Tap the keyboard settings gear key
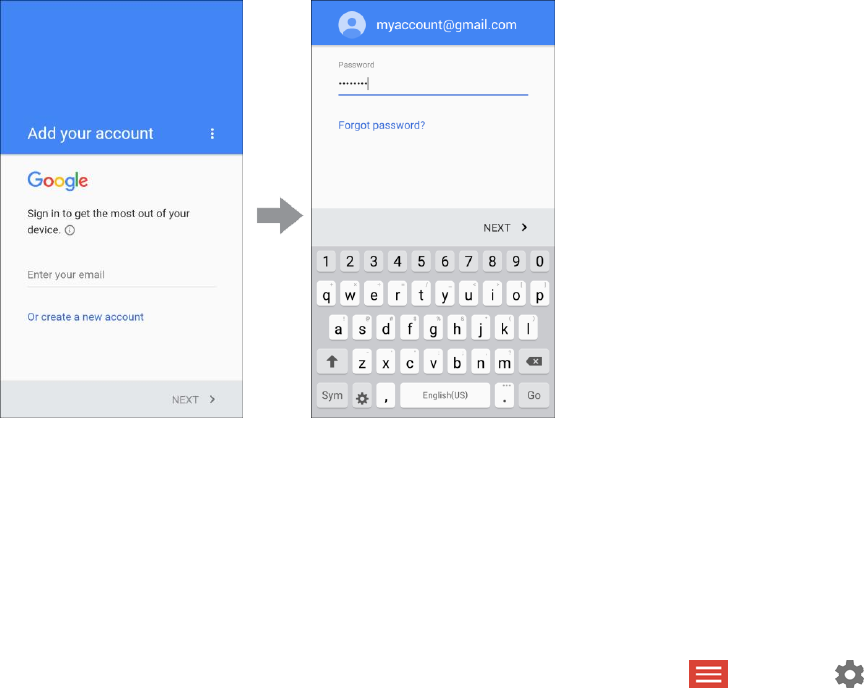Screen dimensions: 864x688 pyautogui.click(x=362, y=396)
